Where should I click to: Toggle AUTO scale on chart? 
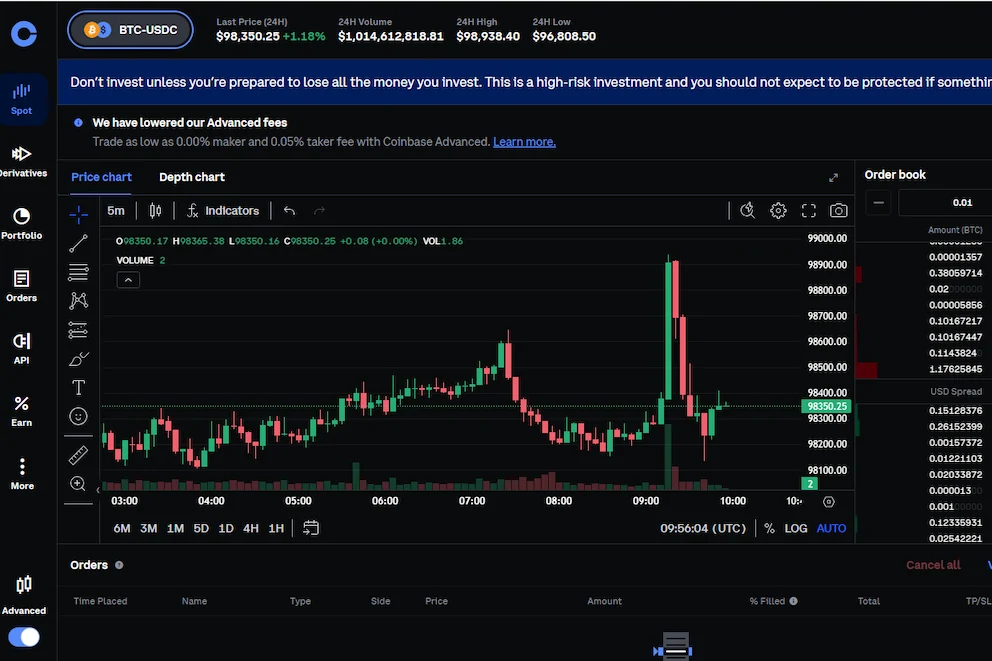pos(831,528)
